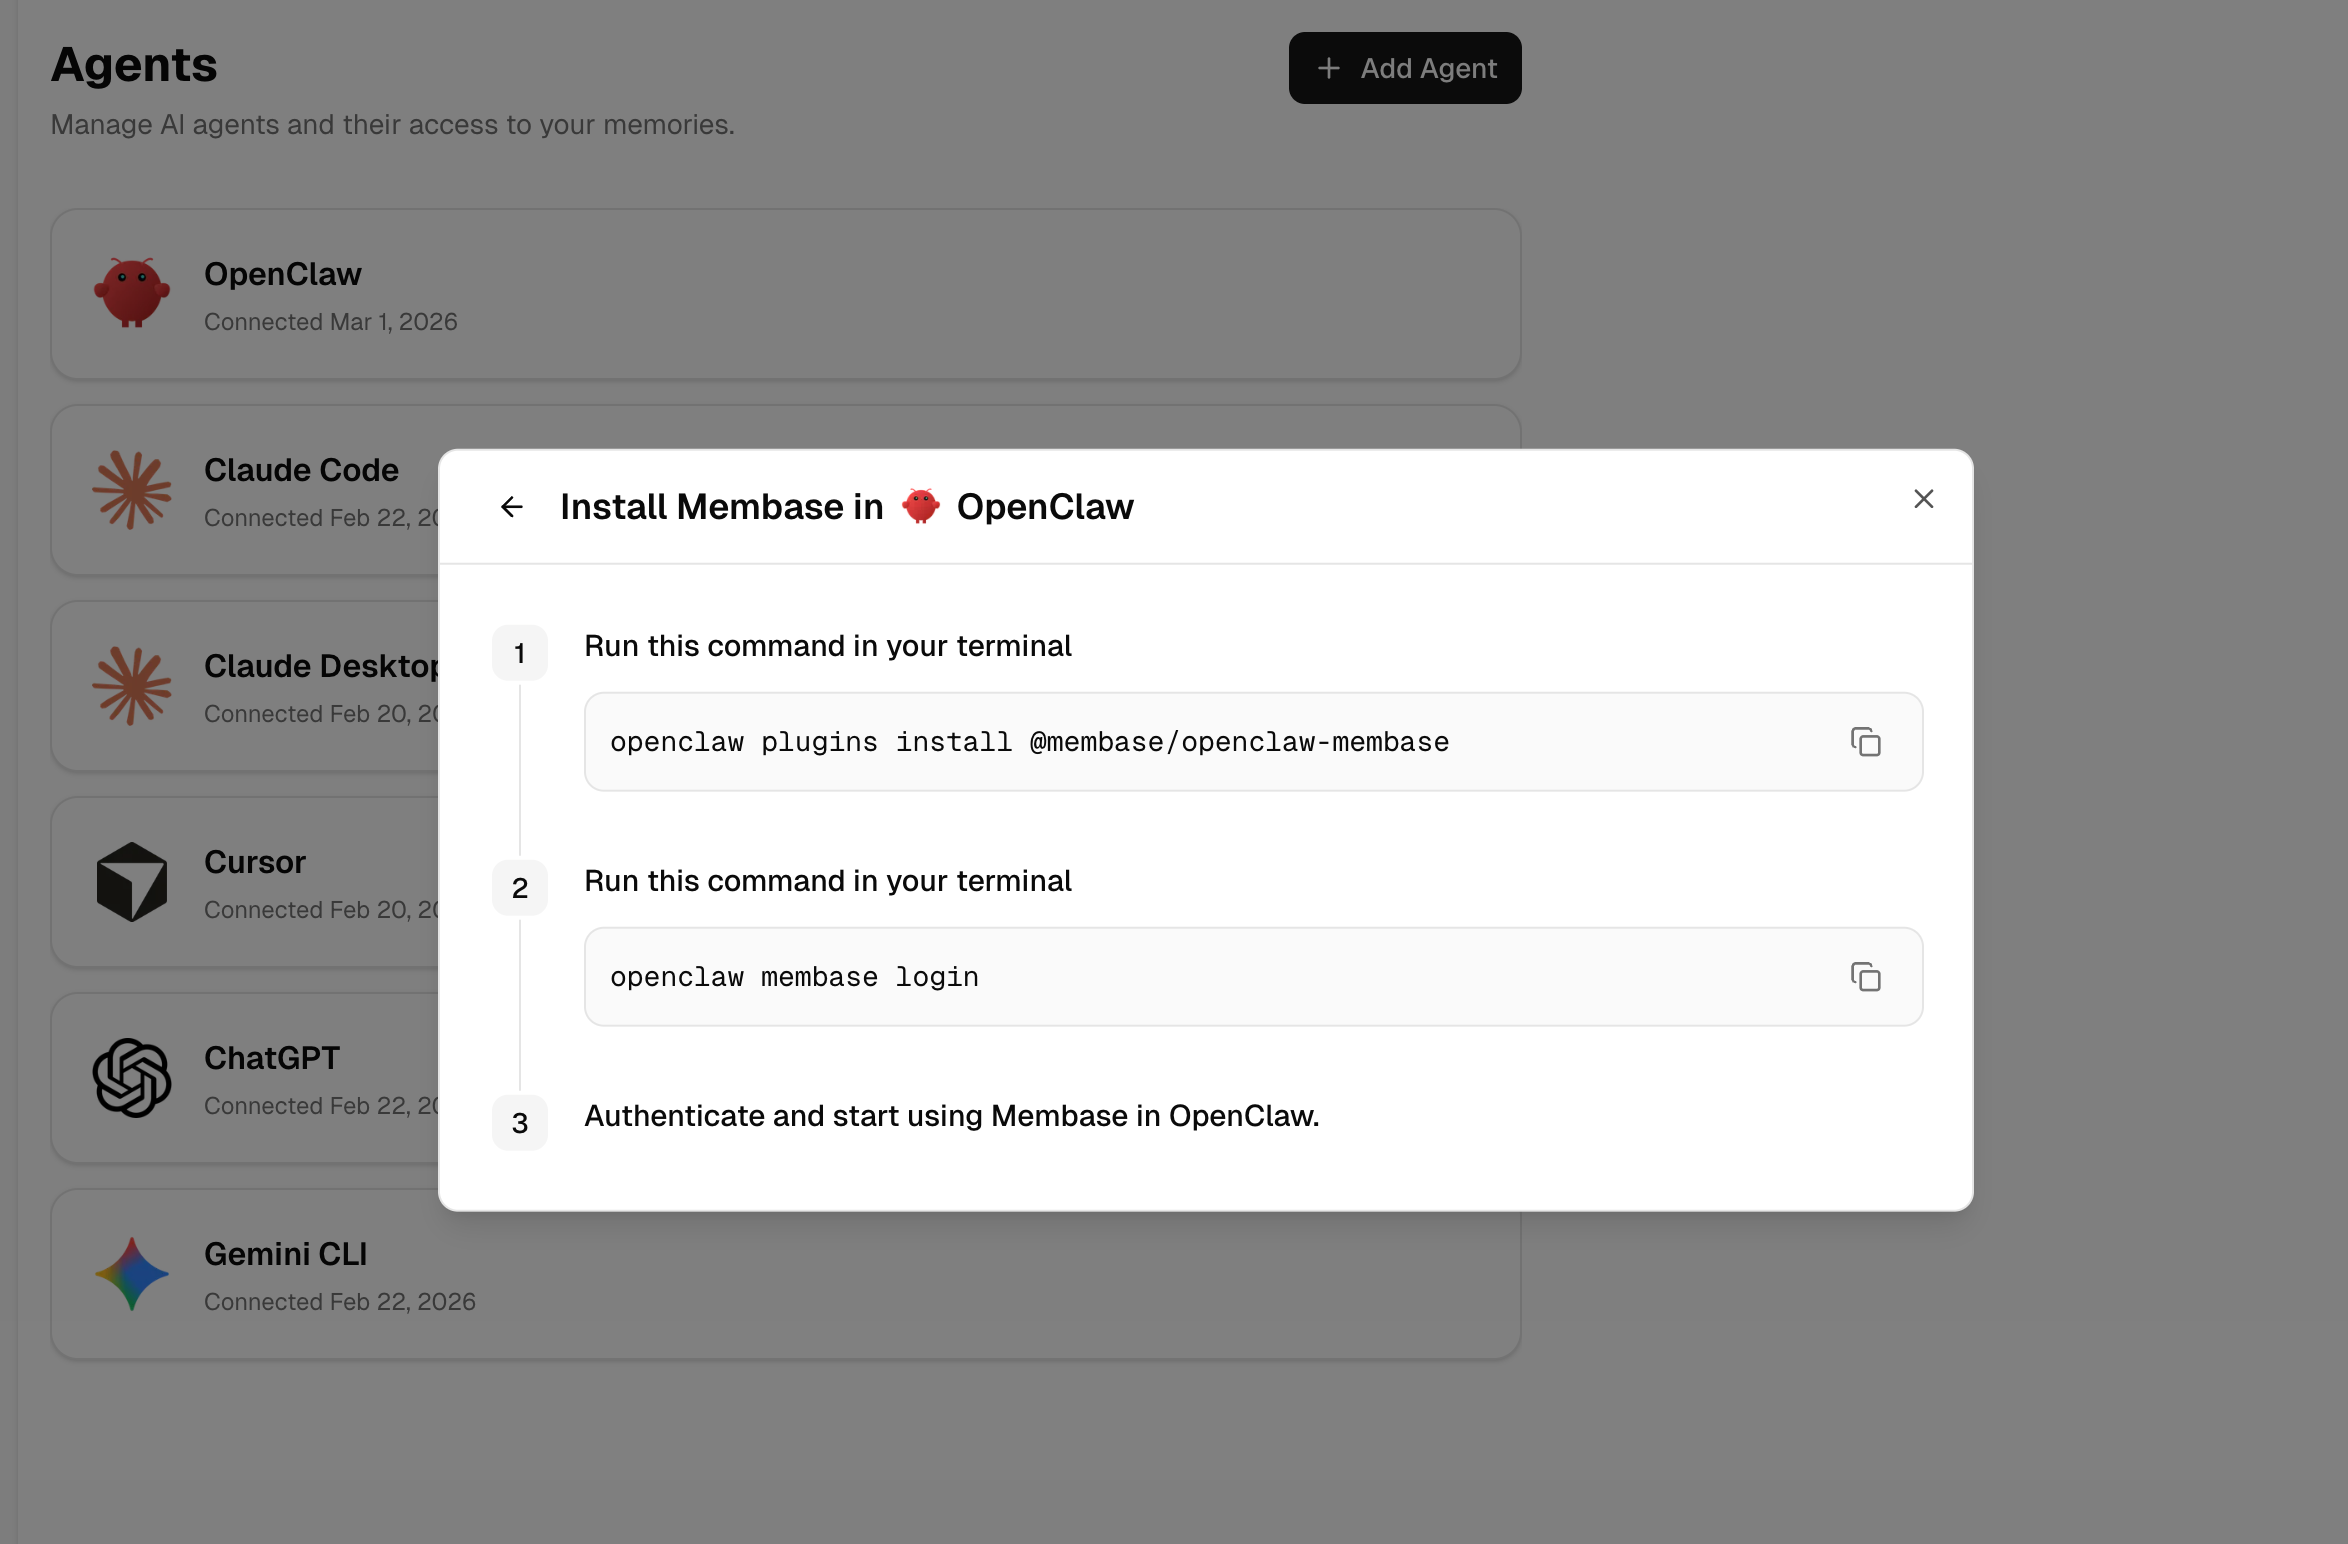This screenshot has height=1544, width=2348.
Task: Click step 2 number badge
Action: 519,888
